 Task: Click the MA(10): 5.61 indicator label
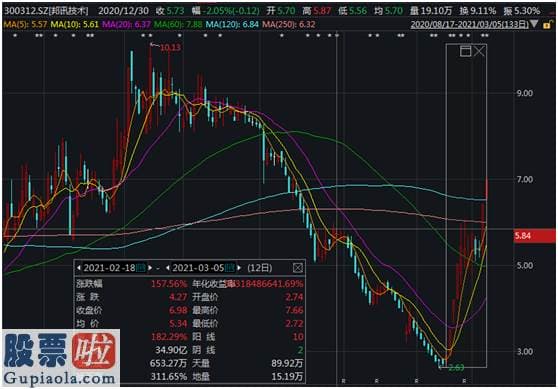[x=74, y=24]
